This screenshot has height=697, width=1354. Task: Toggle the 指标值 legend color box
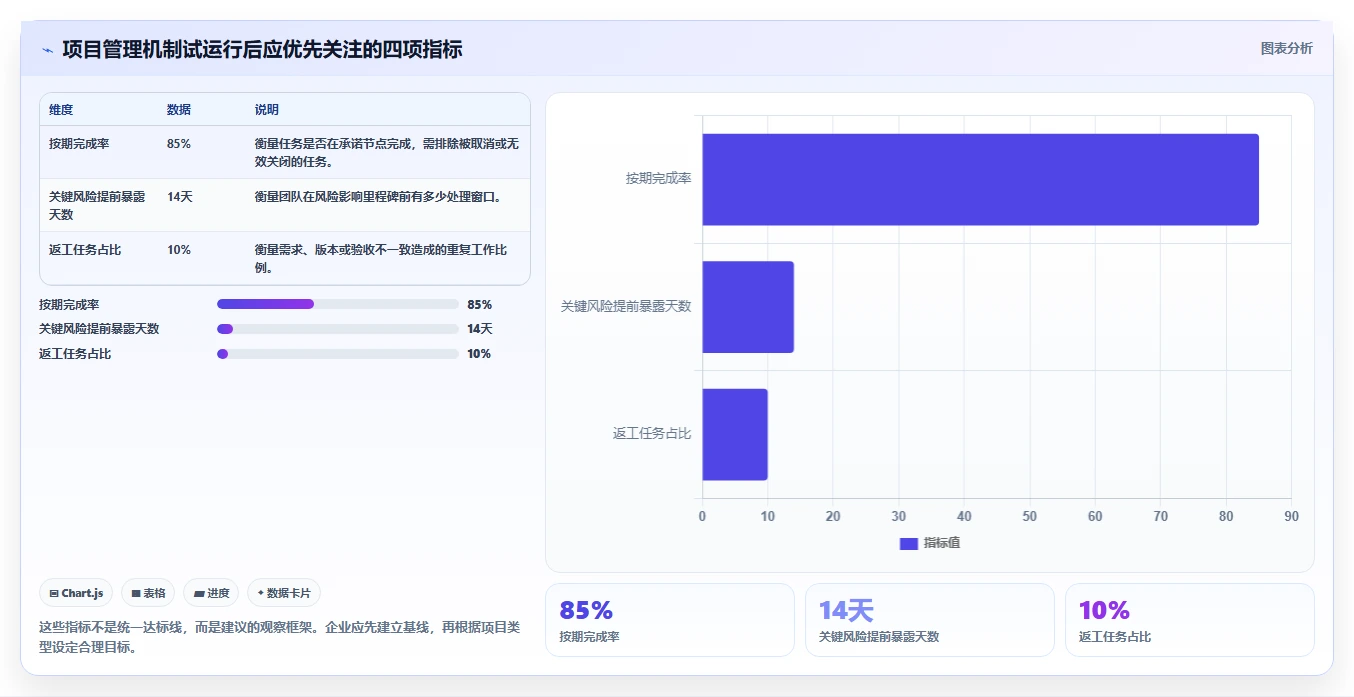[x=909, y=543]
